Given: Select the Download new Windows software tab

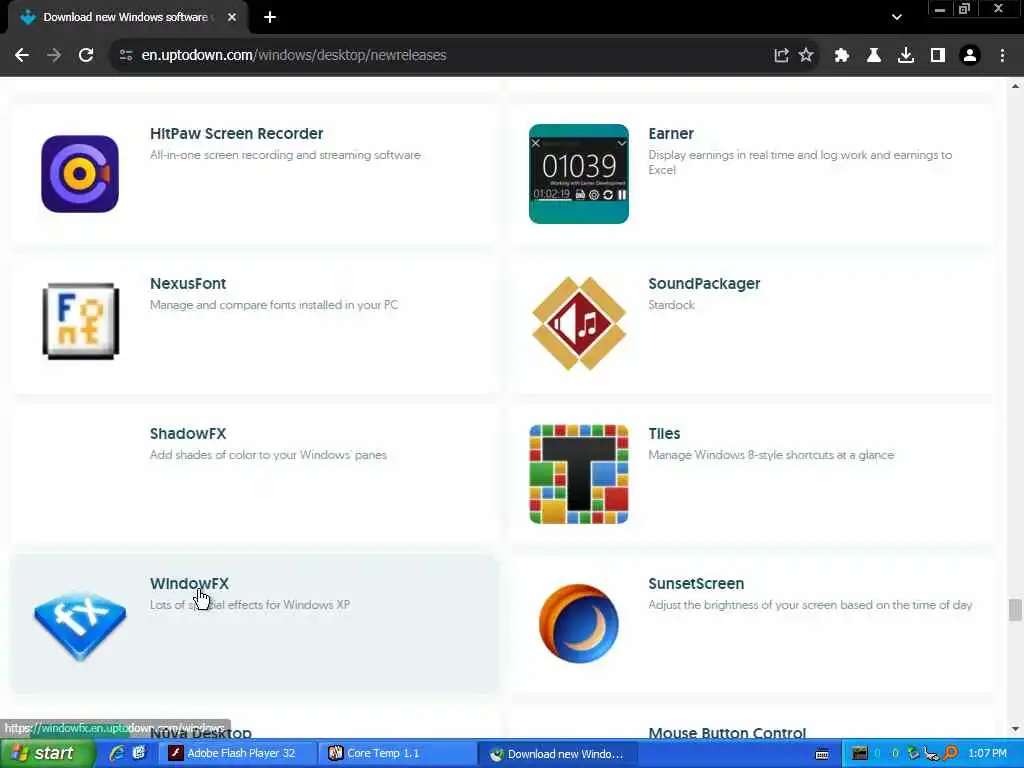Looking at the screenshot, I should coord(127,18).
